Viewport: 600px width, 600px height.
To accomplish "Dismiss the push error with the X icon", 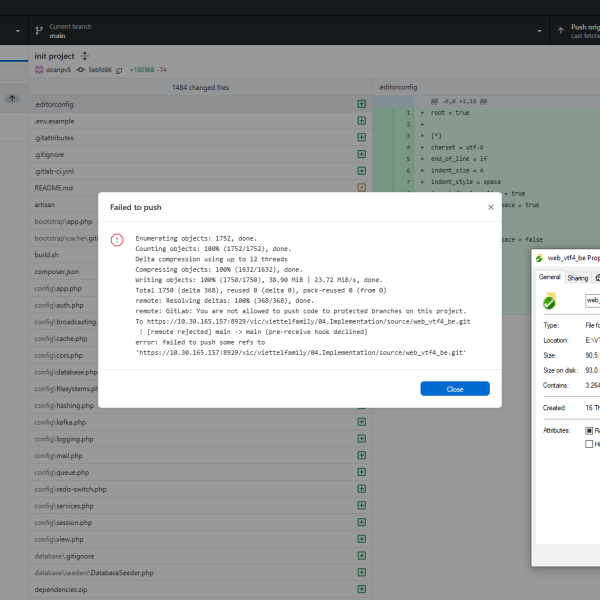I will 490,207.
